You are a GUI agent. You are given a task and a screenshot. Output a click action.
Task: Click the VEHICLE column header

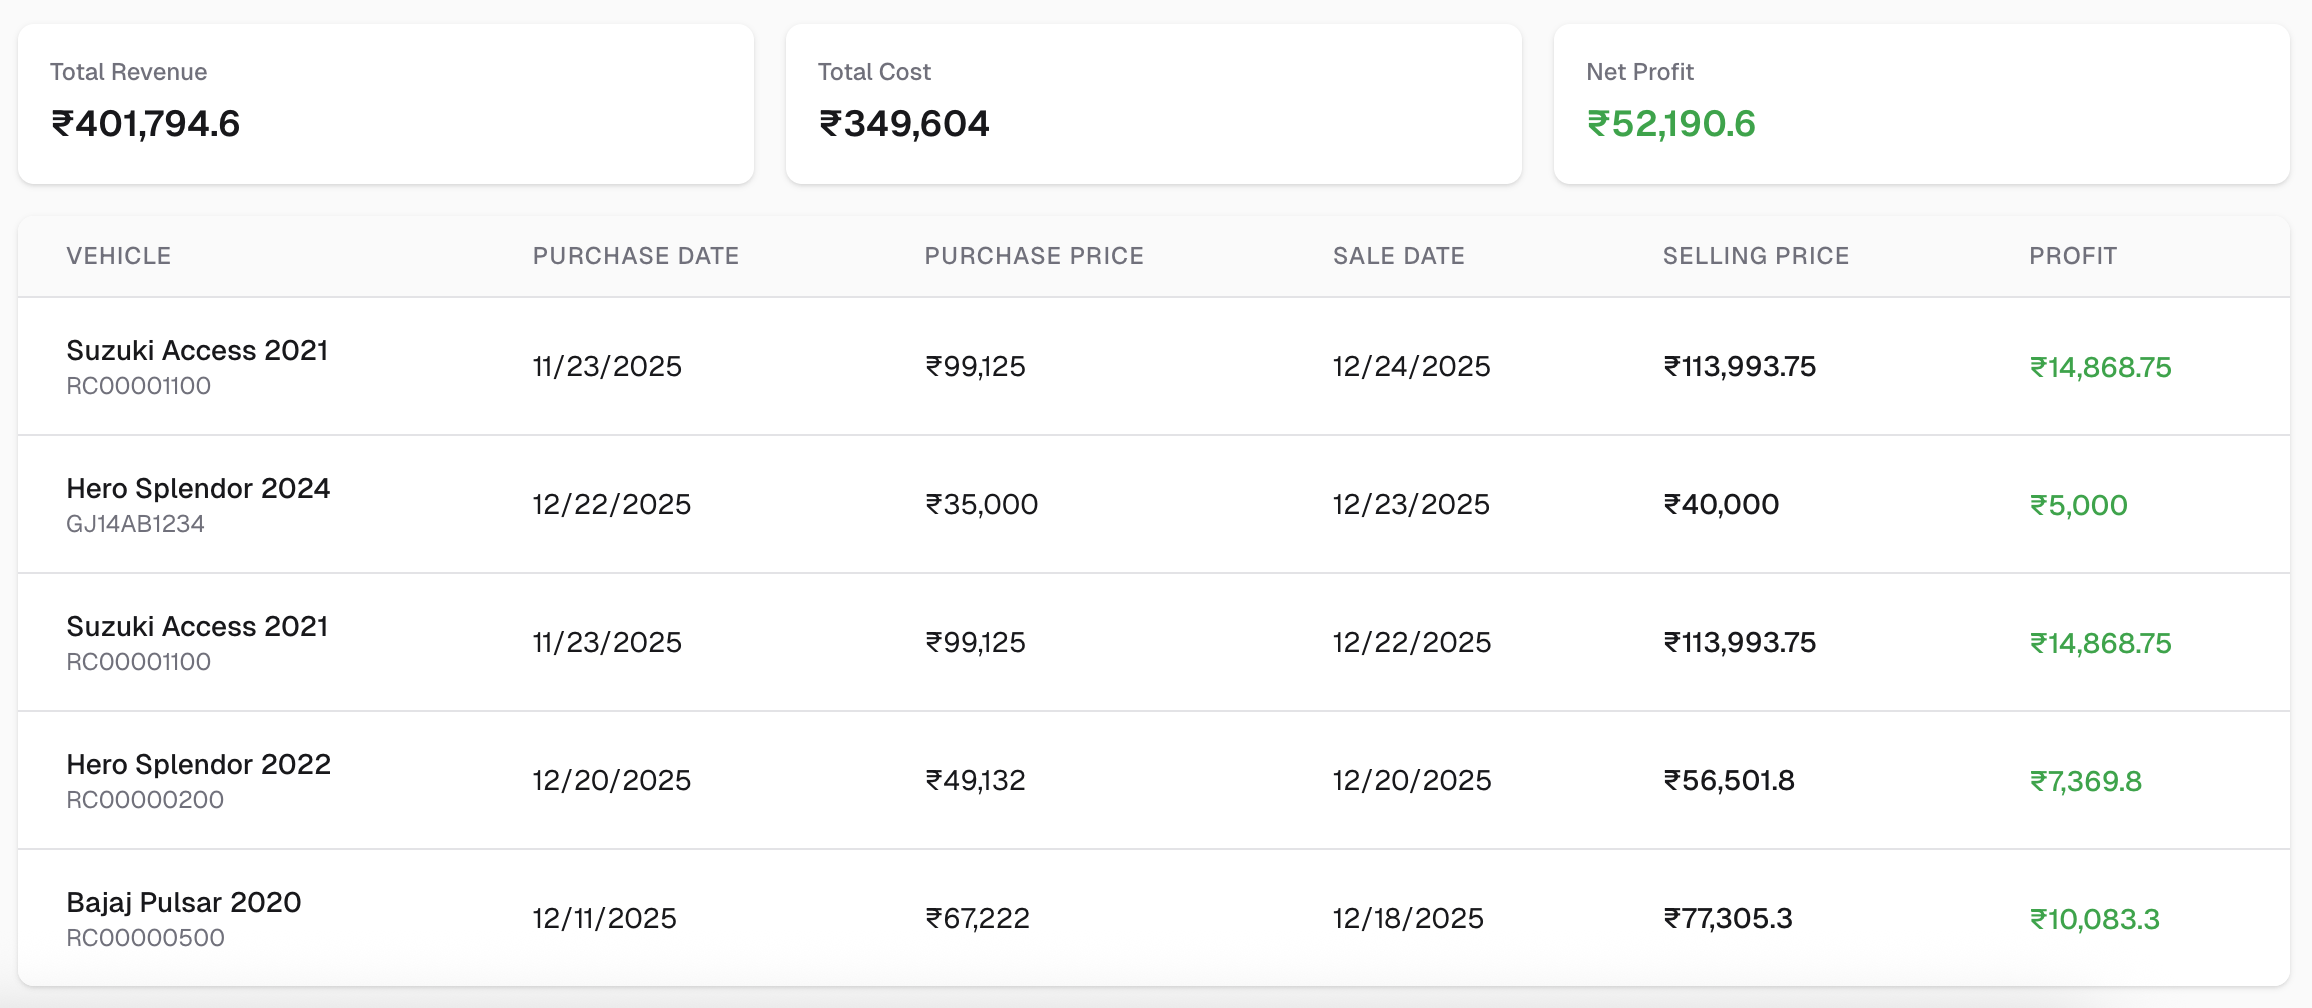(119, 256)
